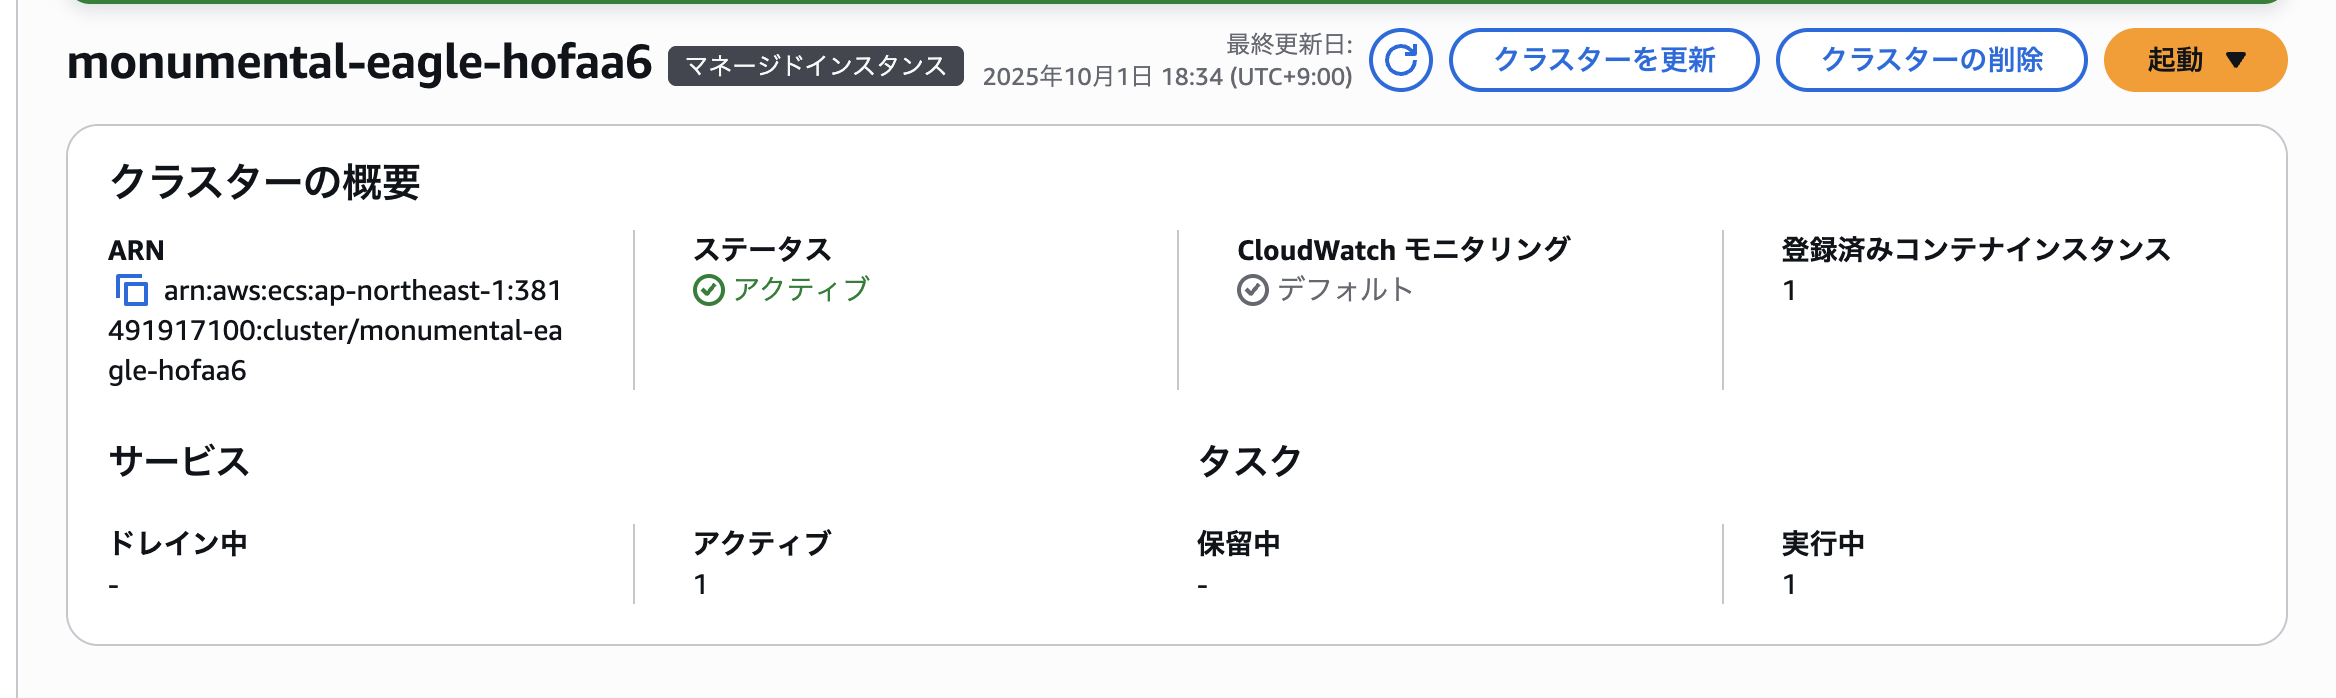Click the ARN text value
2336x698 pixels.
click(334, 330)
